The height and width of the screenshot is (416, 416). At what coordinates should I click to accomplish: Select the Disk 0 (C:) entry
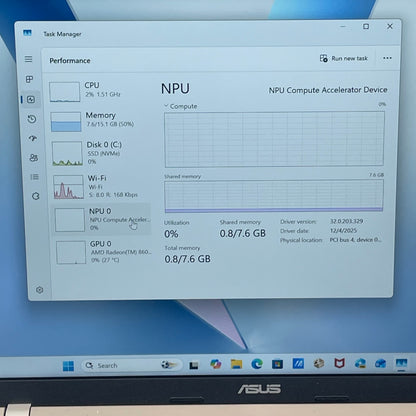[x=100, y=153]
